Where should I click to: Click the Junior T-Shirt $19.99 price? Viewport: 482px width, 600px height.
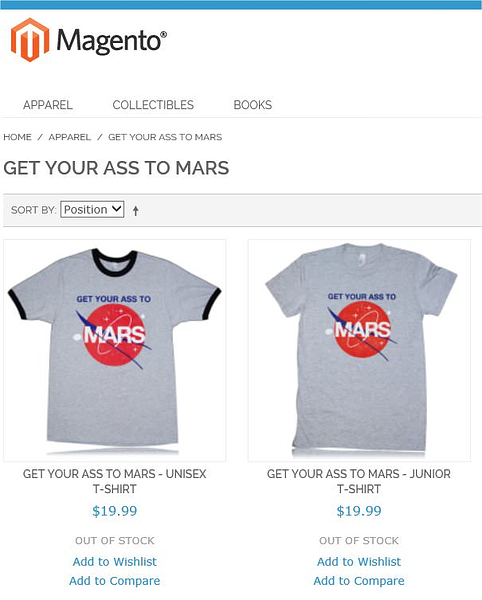(x=359, y=511)
